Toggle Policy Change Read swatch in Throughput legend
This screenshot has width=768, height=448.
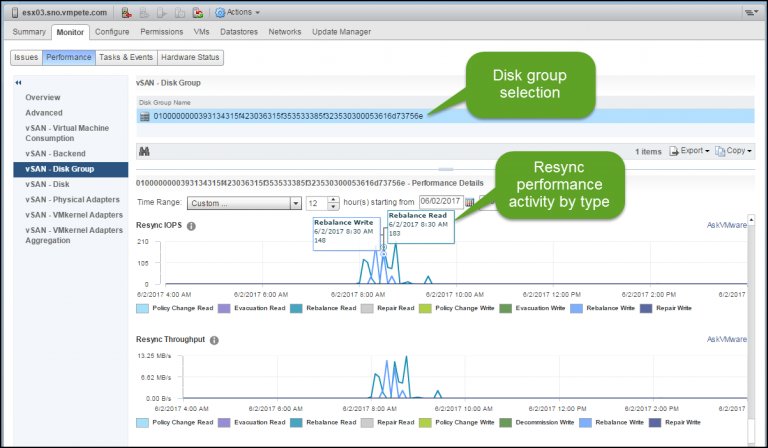point(143,423)
